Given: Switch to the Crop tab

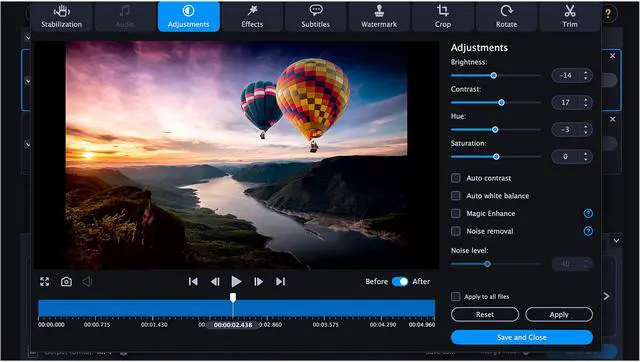Looking at the screenshot, I should [x=443, y=17].
